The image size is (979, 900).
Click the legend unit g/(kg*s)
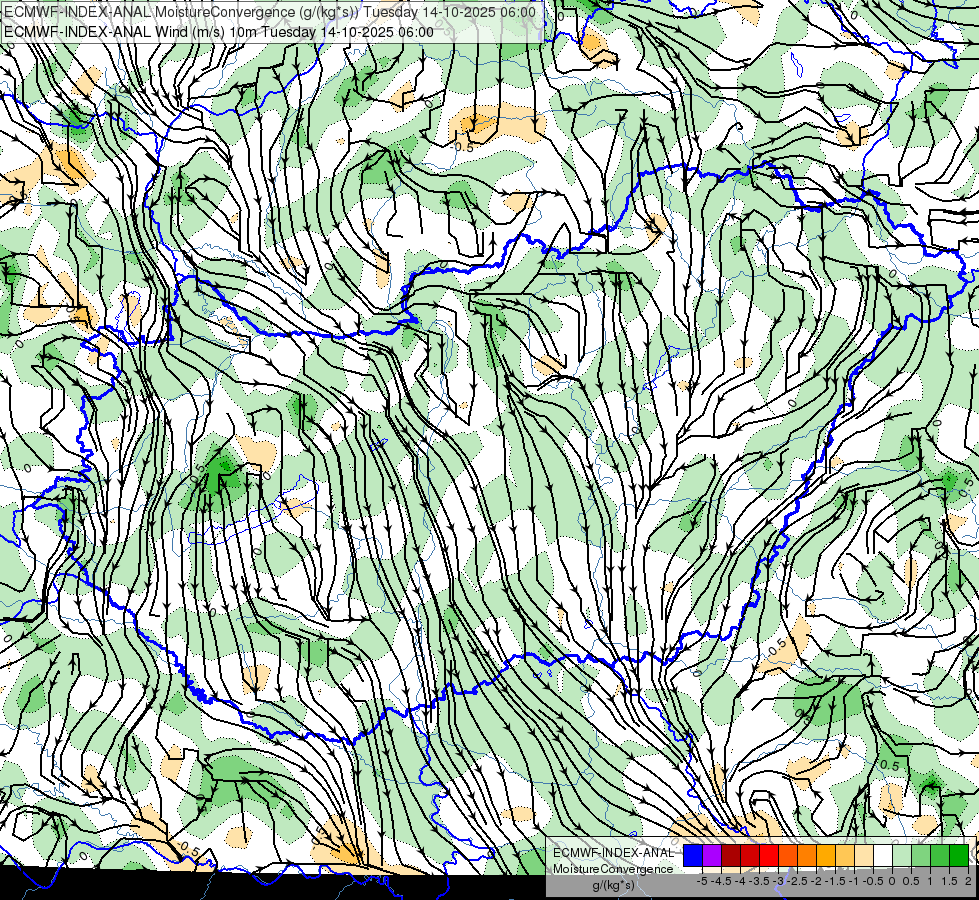614,885
